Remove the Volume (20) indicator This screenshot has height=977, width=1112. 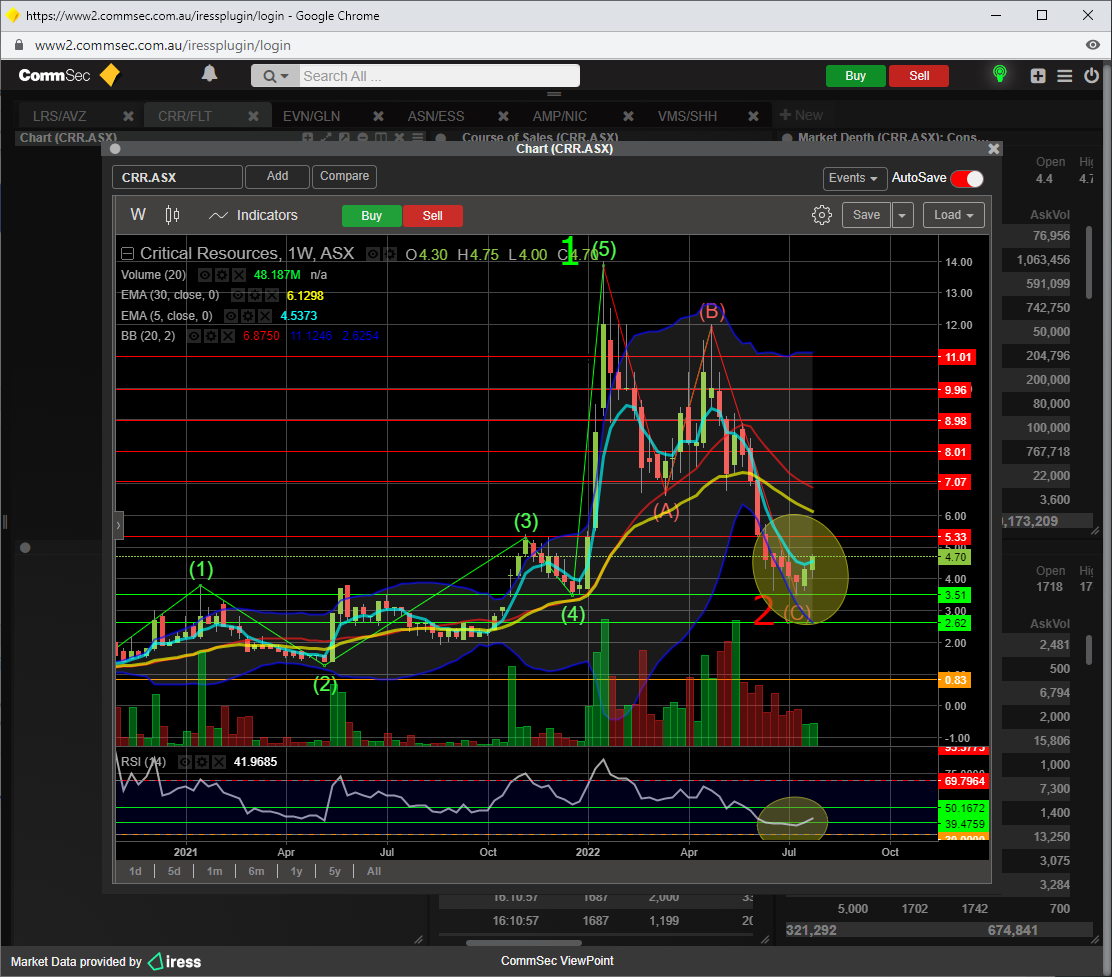(x=237, y=275)
